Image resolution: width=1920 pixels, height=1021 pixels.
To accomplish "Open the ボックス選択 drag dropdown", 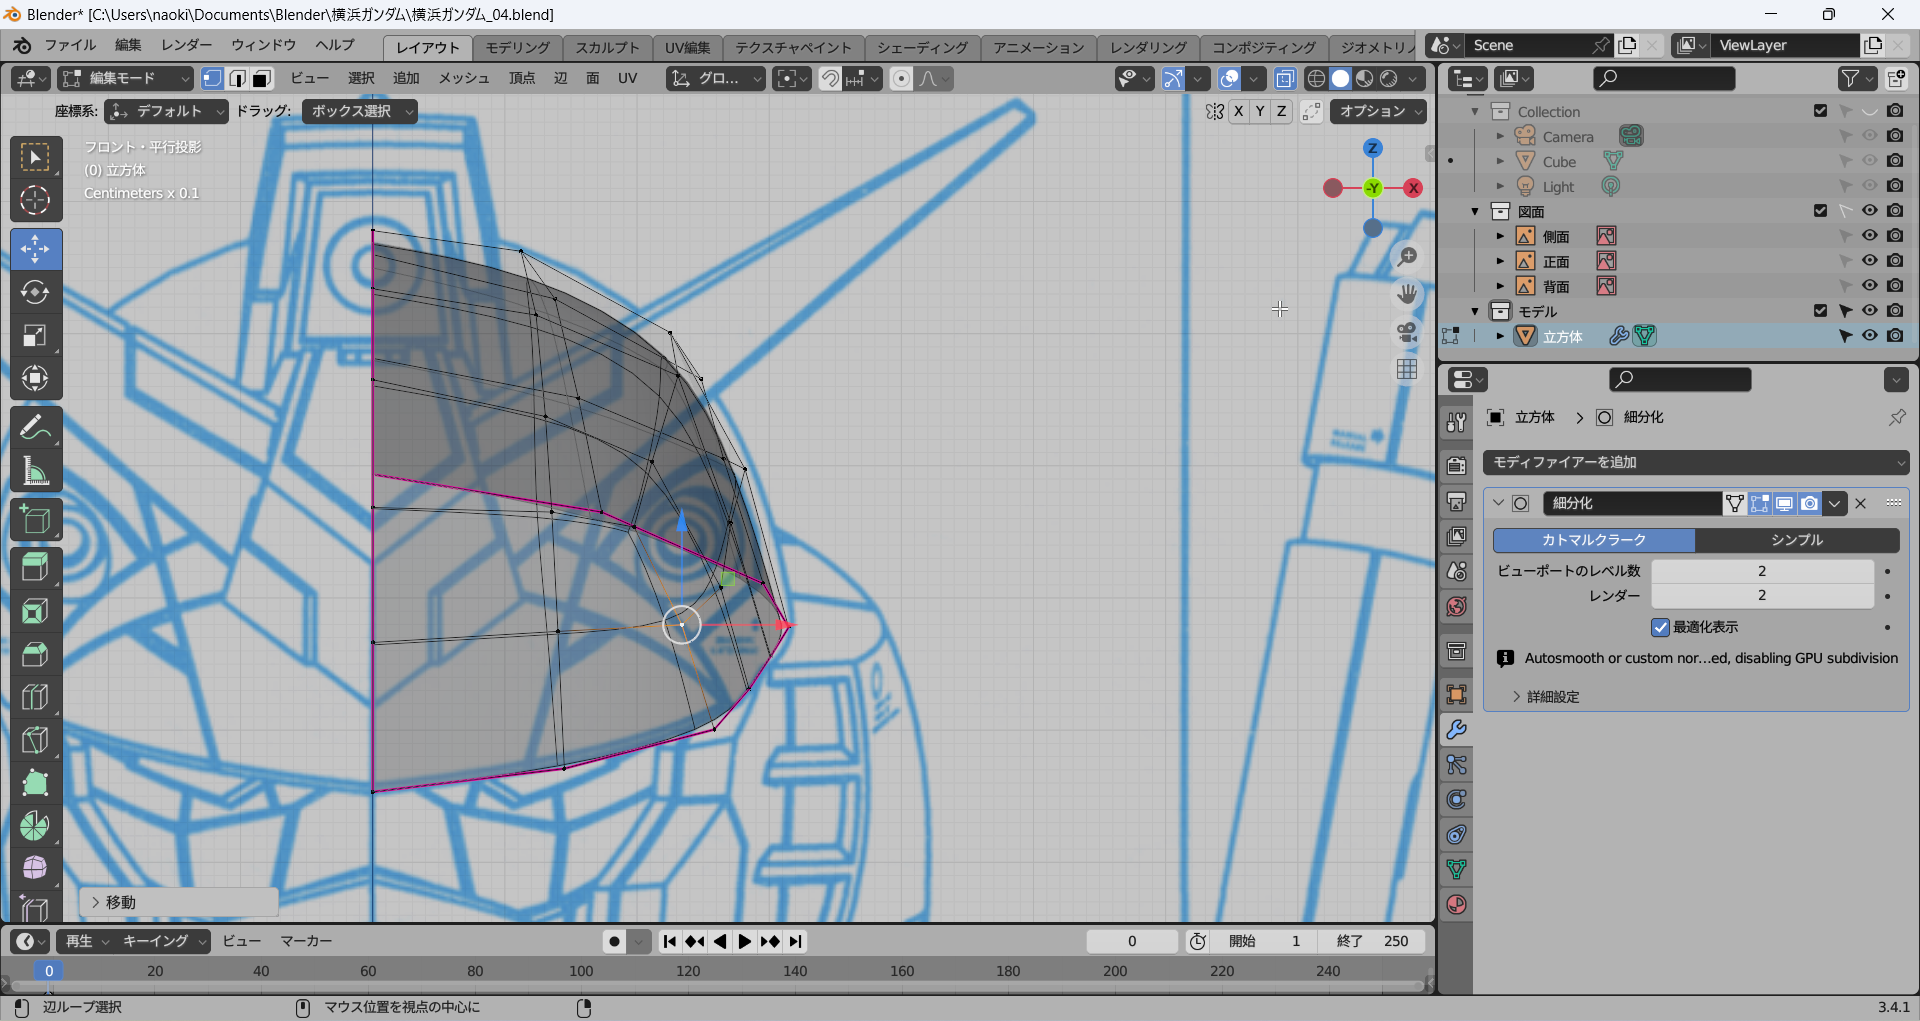I will point(360,111).
